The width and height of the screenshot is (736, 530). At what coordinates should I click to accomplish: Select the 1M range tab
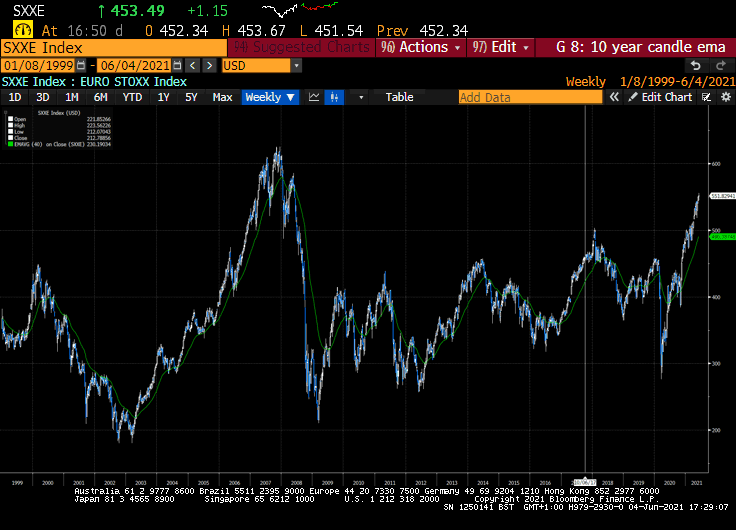(71, 97)
